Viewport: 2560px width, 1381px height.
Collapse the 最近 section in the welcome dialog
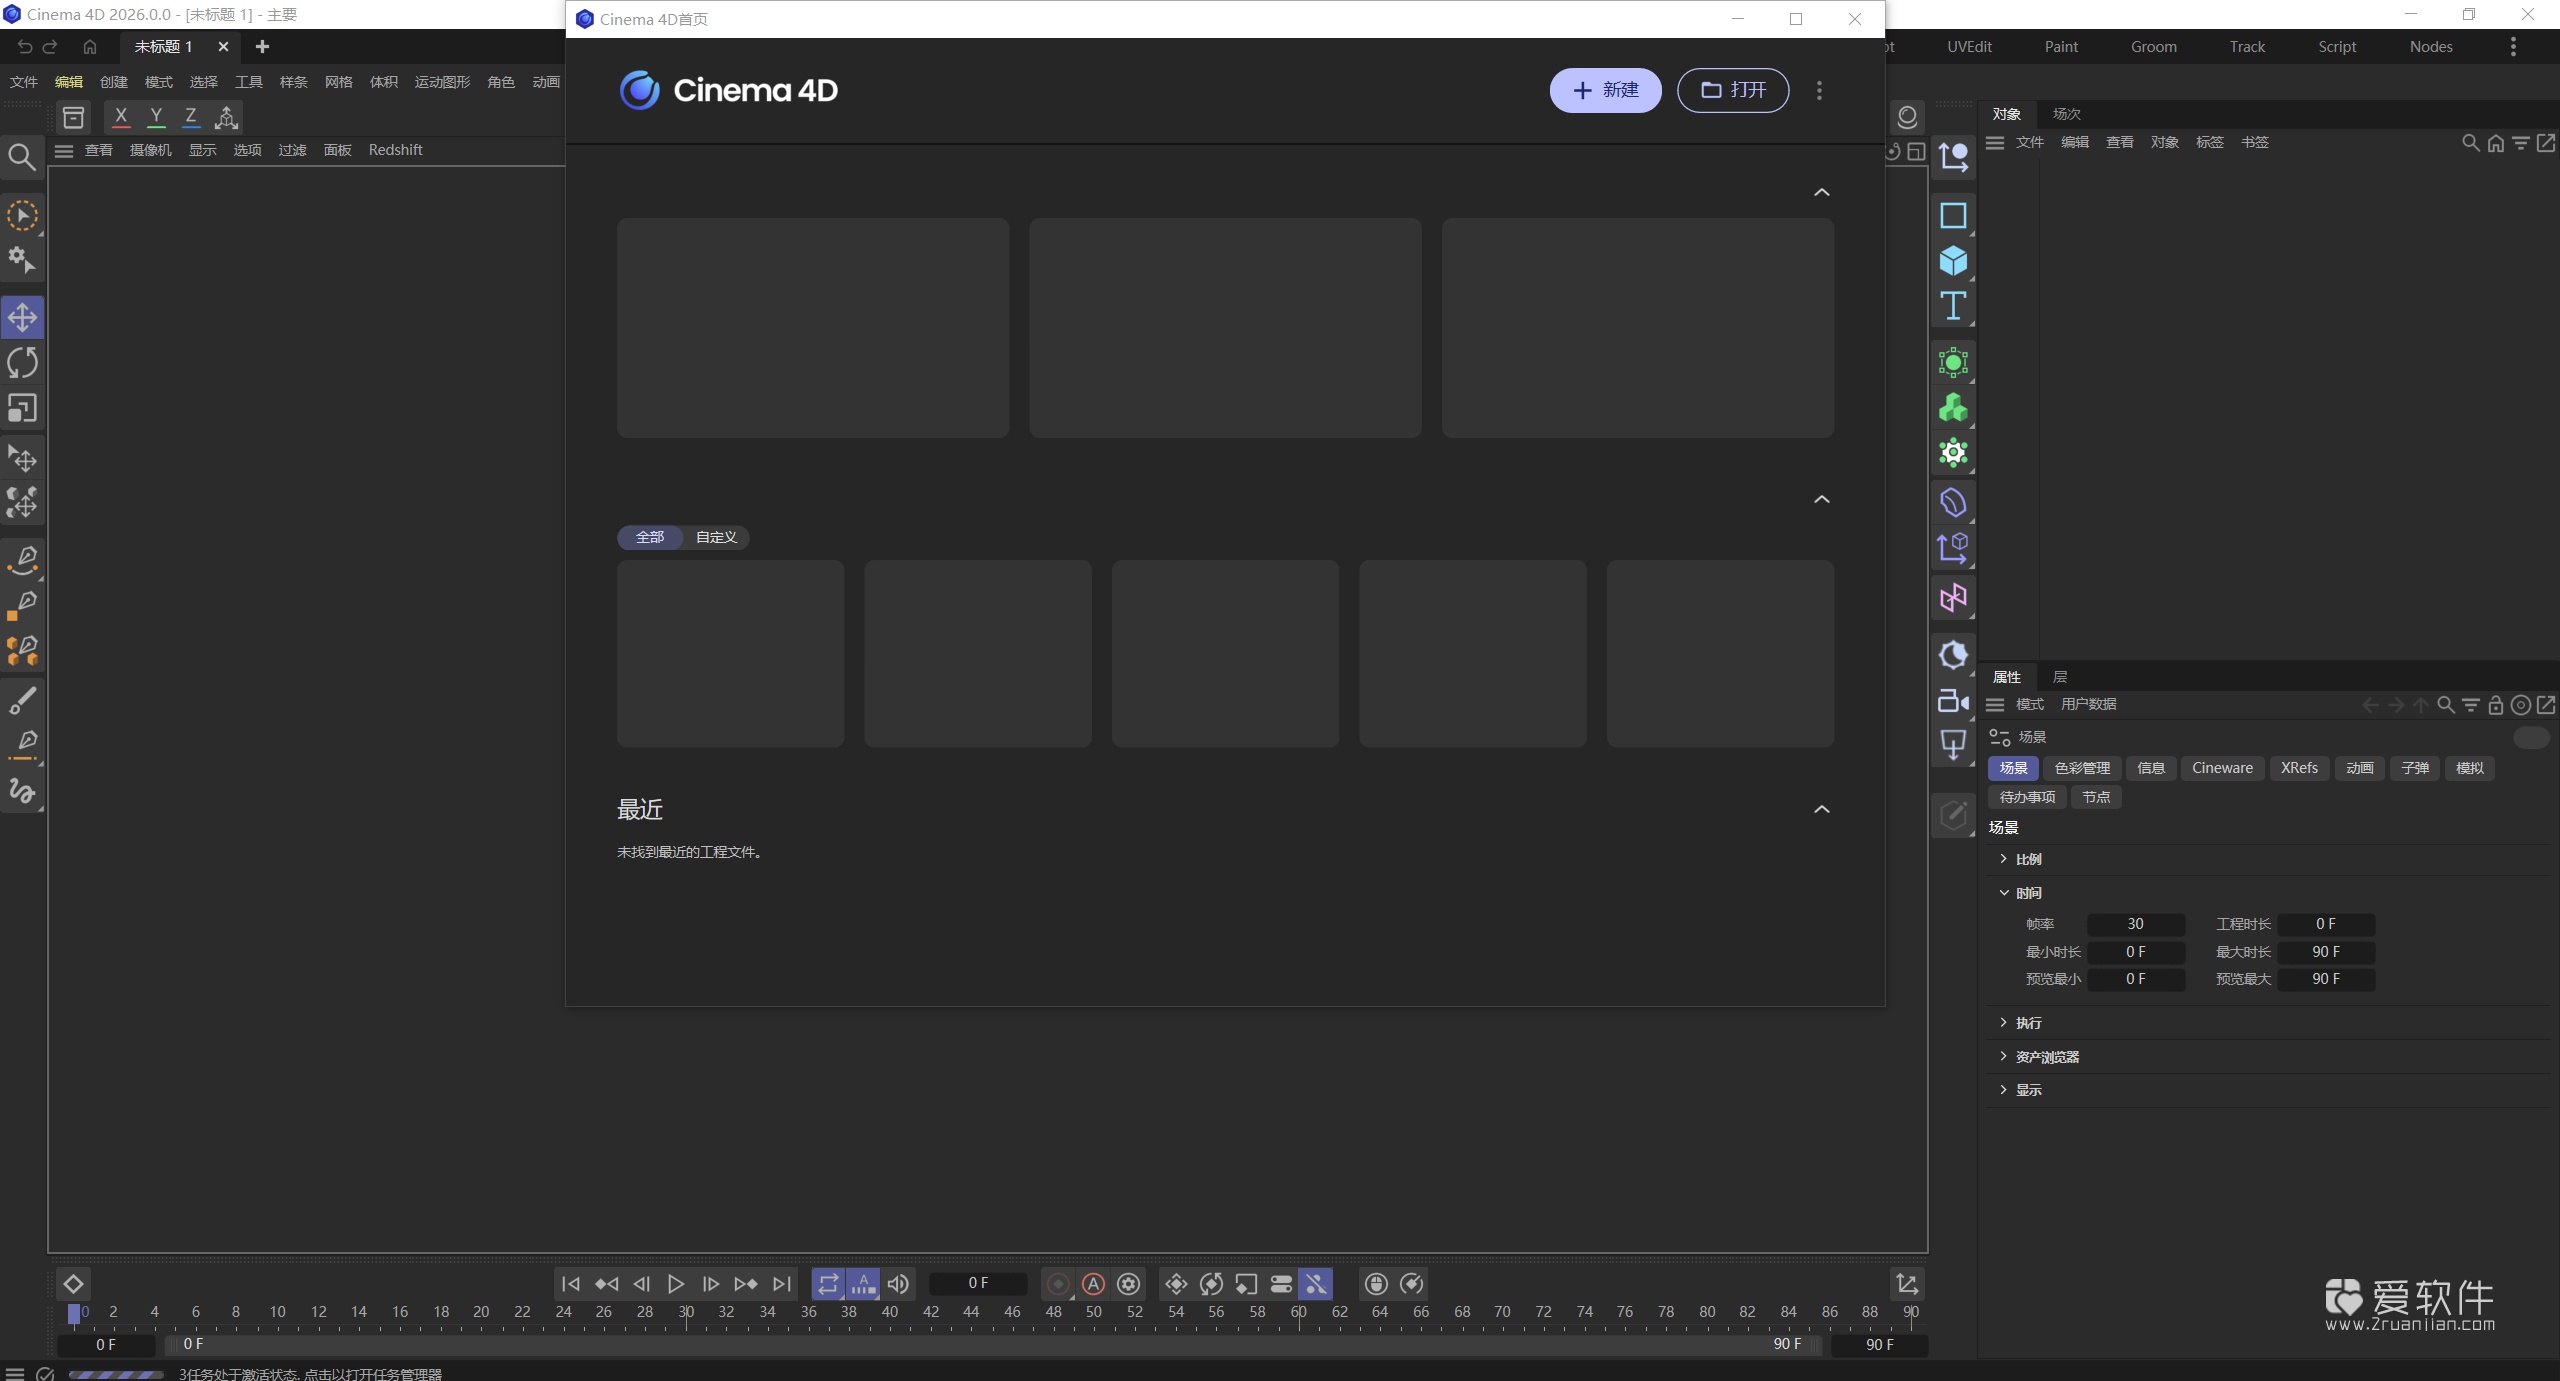click(1820, 810)
